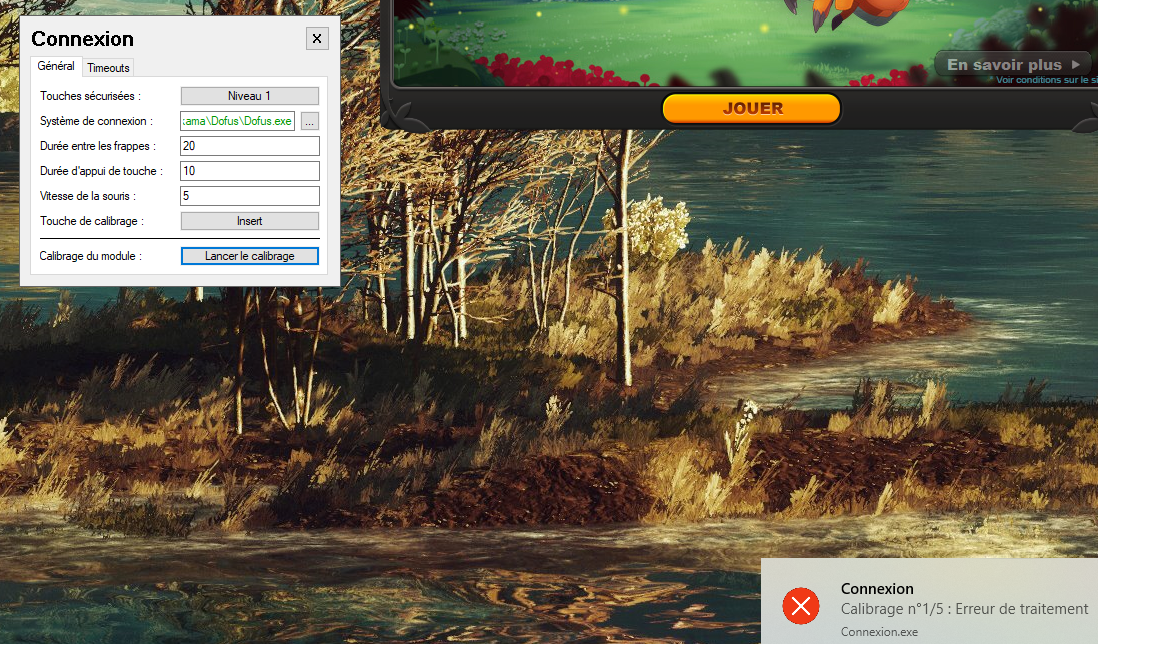Click the keystroke interval field showing 20

pos(250,146)
